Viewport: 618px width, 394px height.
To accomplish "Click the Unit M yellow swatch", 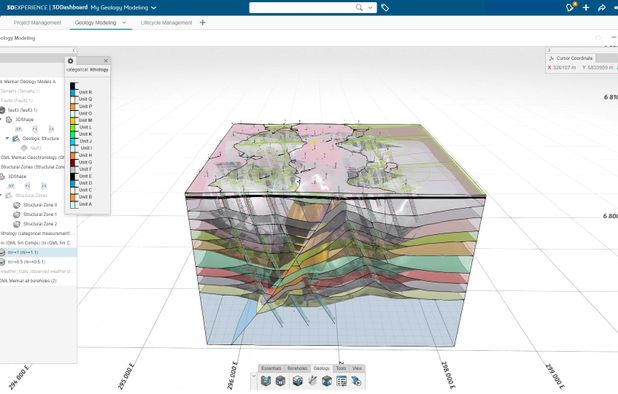I will 73,120.
